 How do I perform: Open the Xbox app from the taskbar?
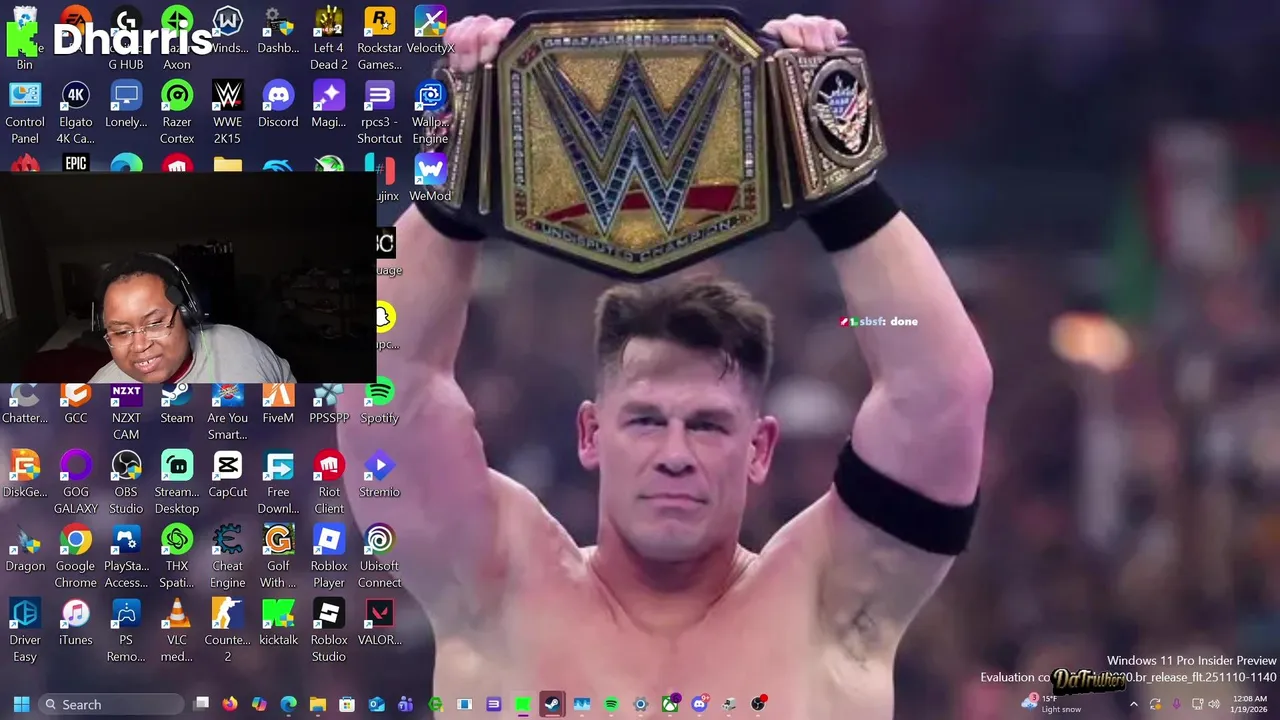[x=670, y=704]
